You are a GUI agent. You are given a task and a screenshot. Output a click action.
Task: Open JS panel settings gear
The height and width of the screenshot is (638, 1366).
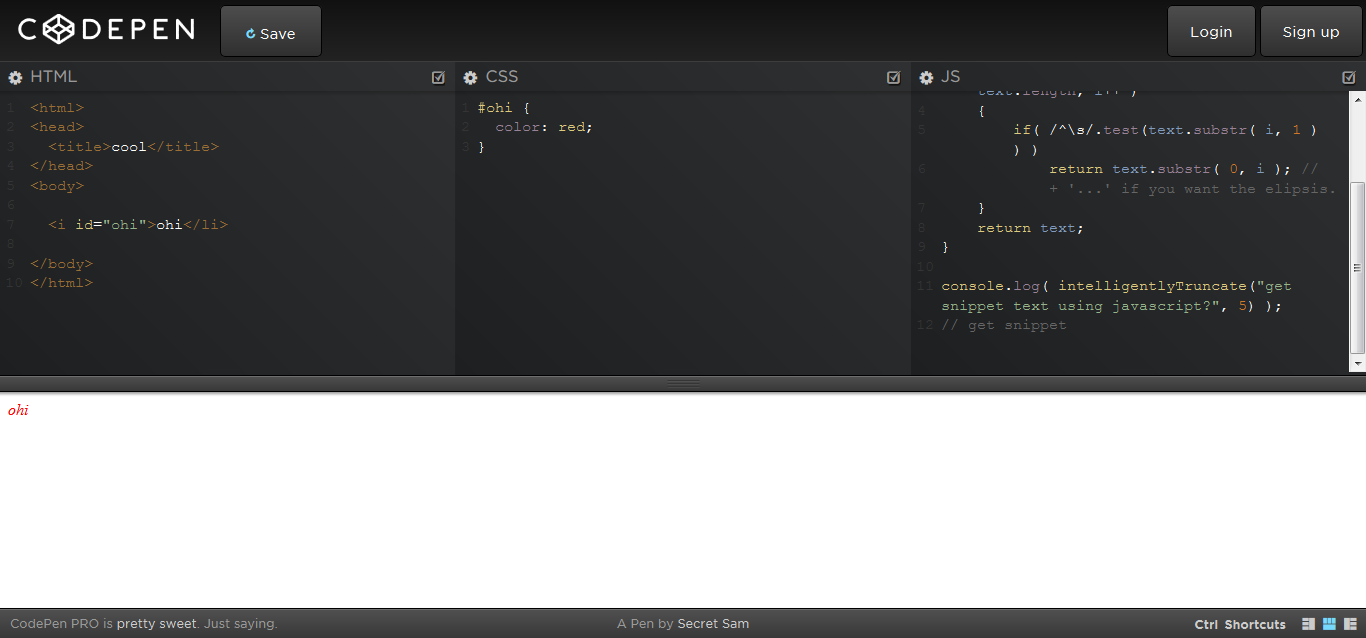(x=926, y=78)
